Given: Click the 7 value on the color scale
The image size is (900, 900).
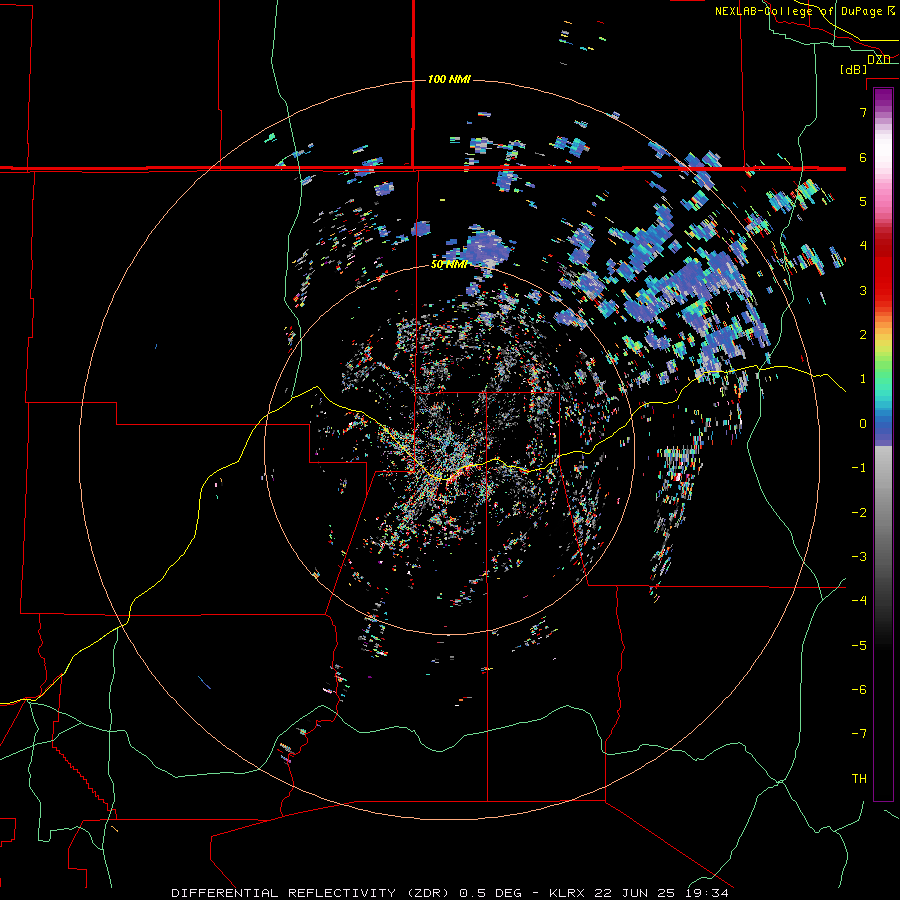Looking at the screenshot, I should click(x=863, y=112).
